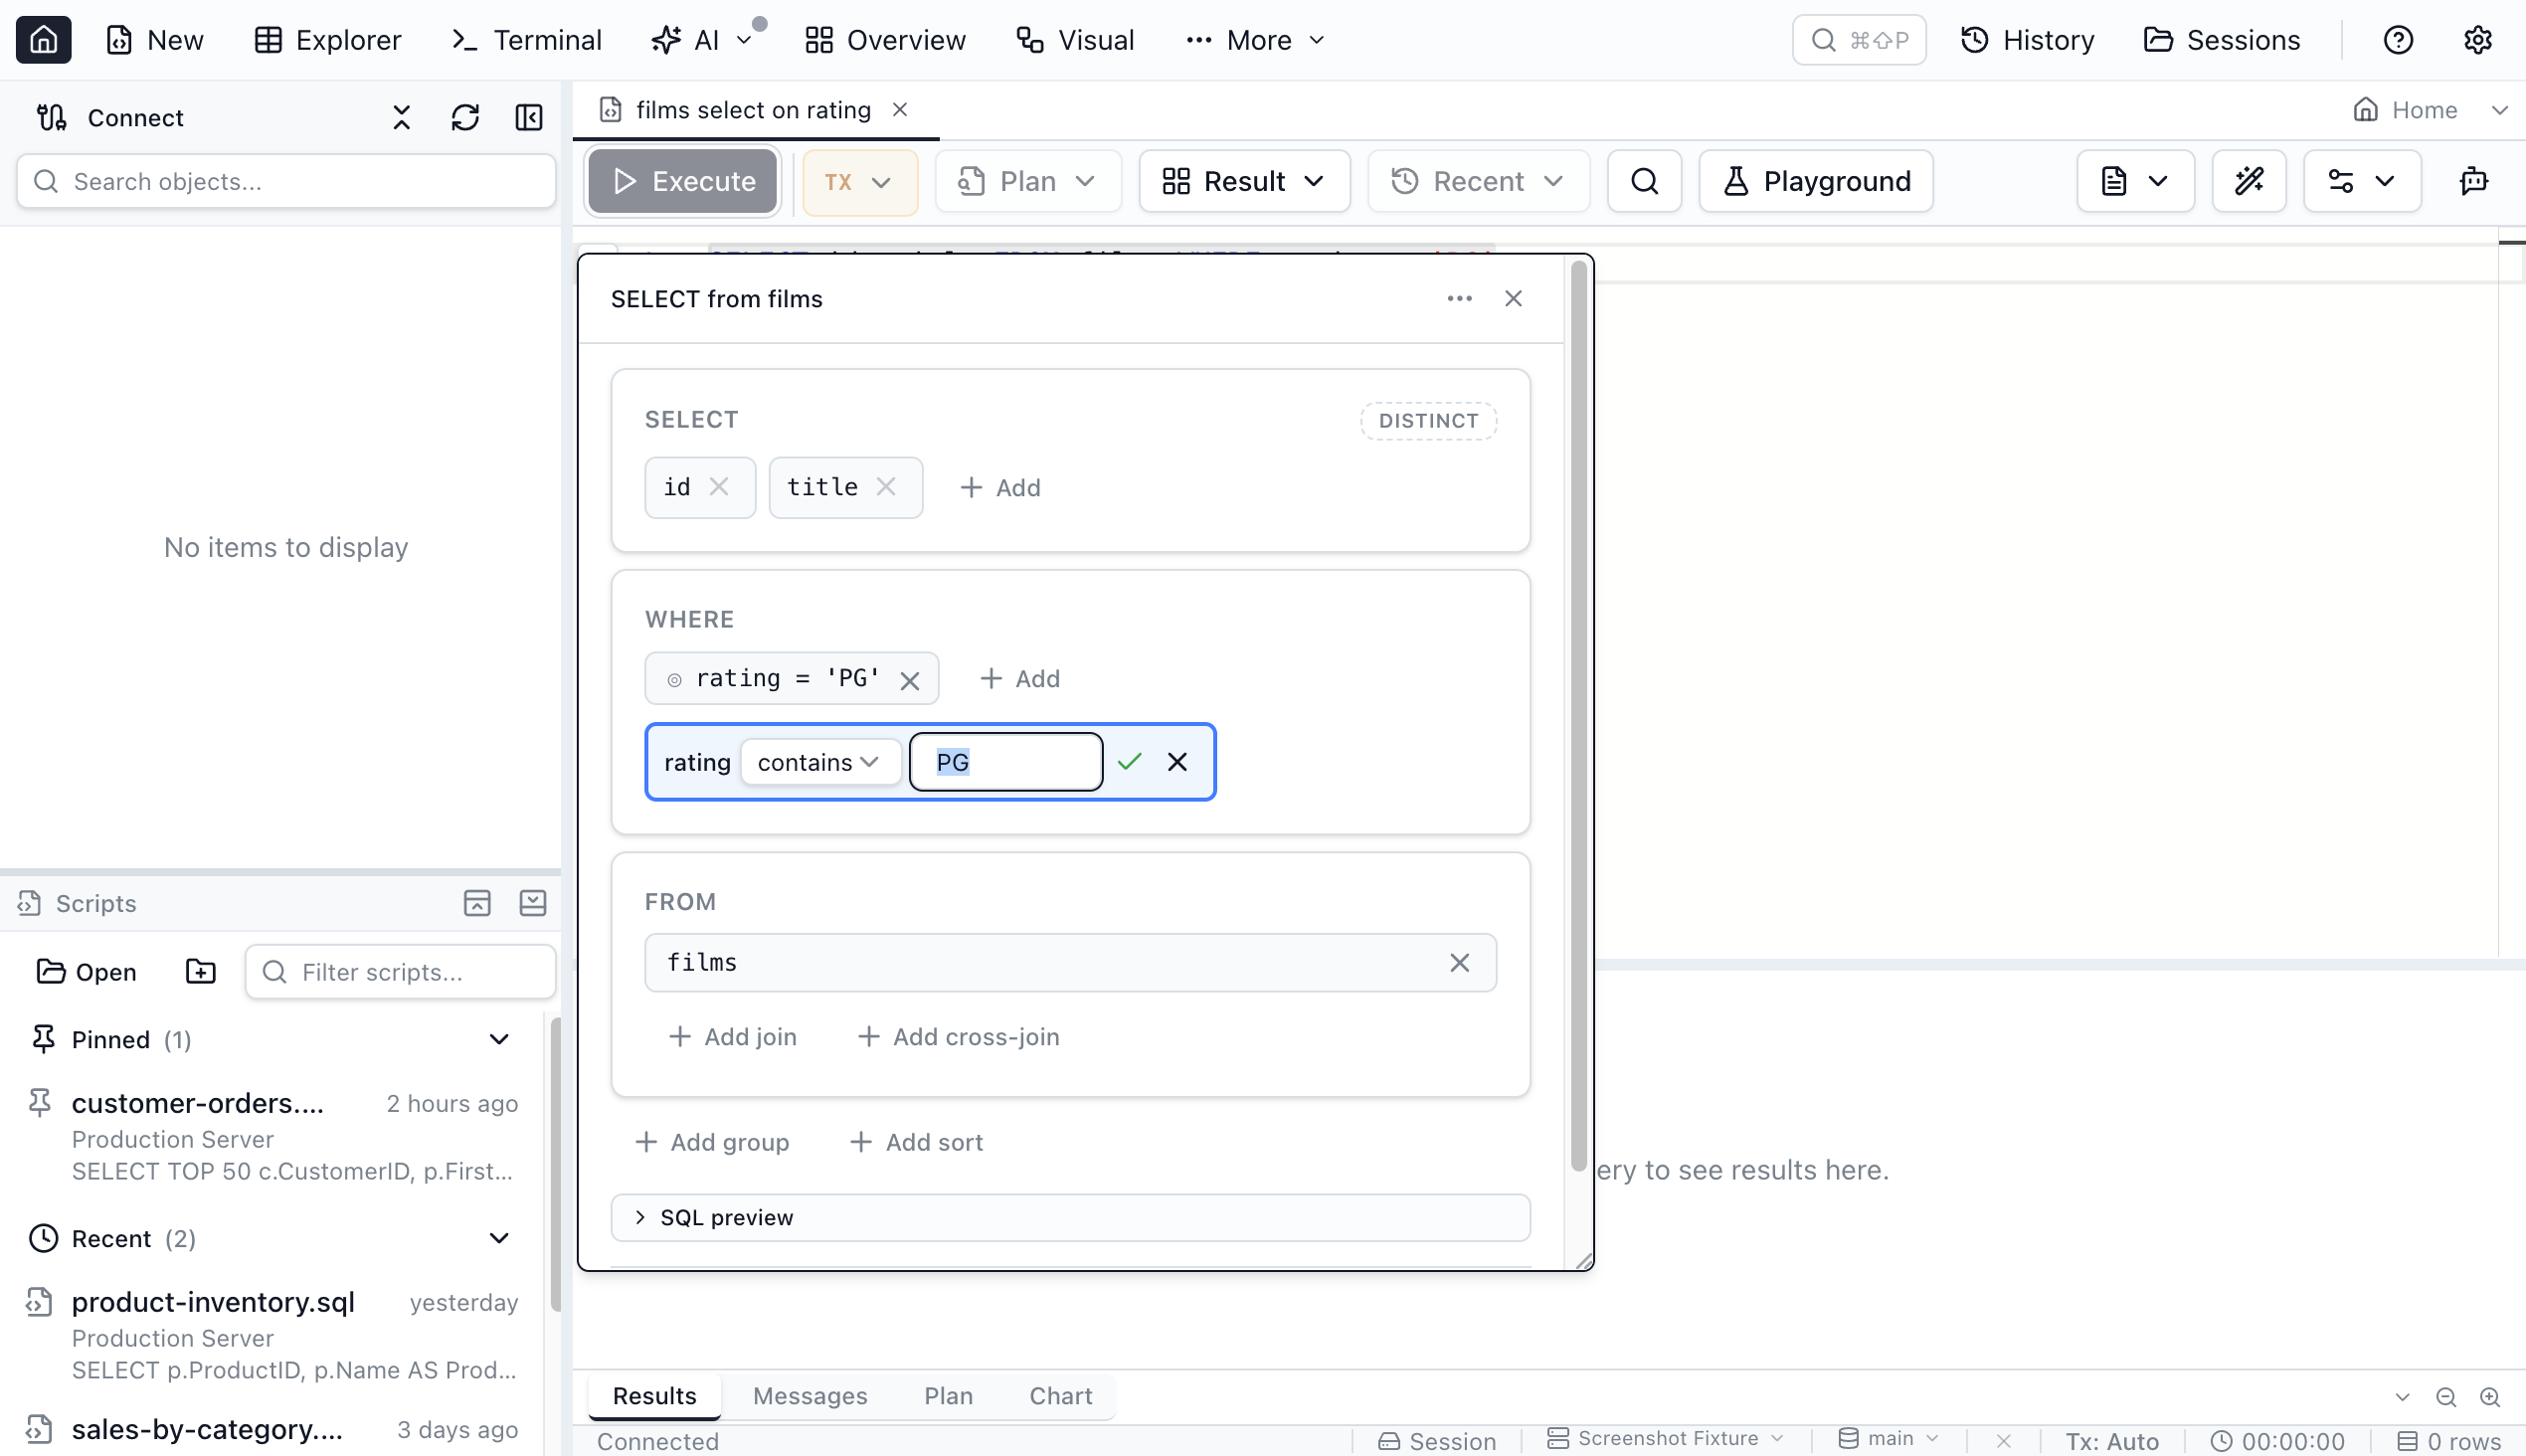2526x1456 pixels.
Task: Open the AI chat robot icon
Action: point(2473,181)
